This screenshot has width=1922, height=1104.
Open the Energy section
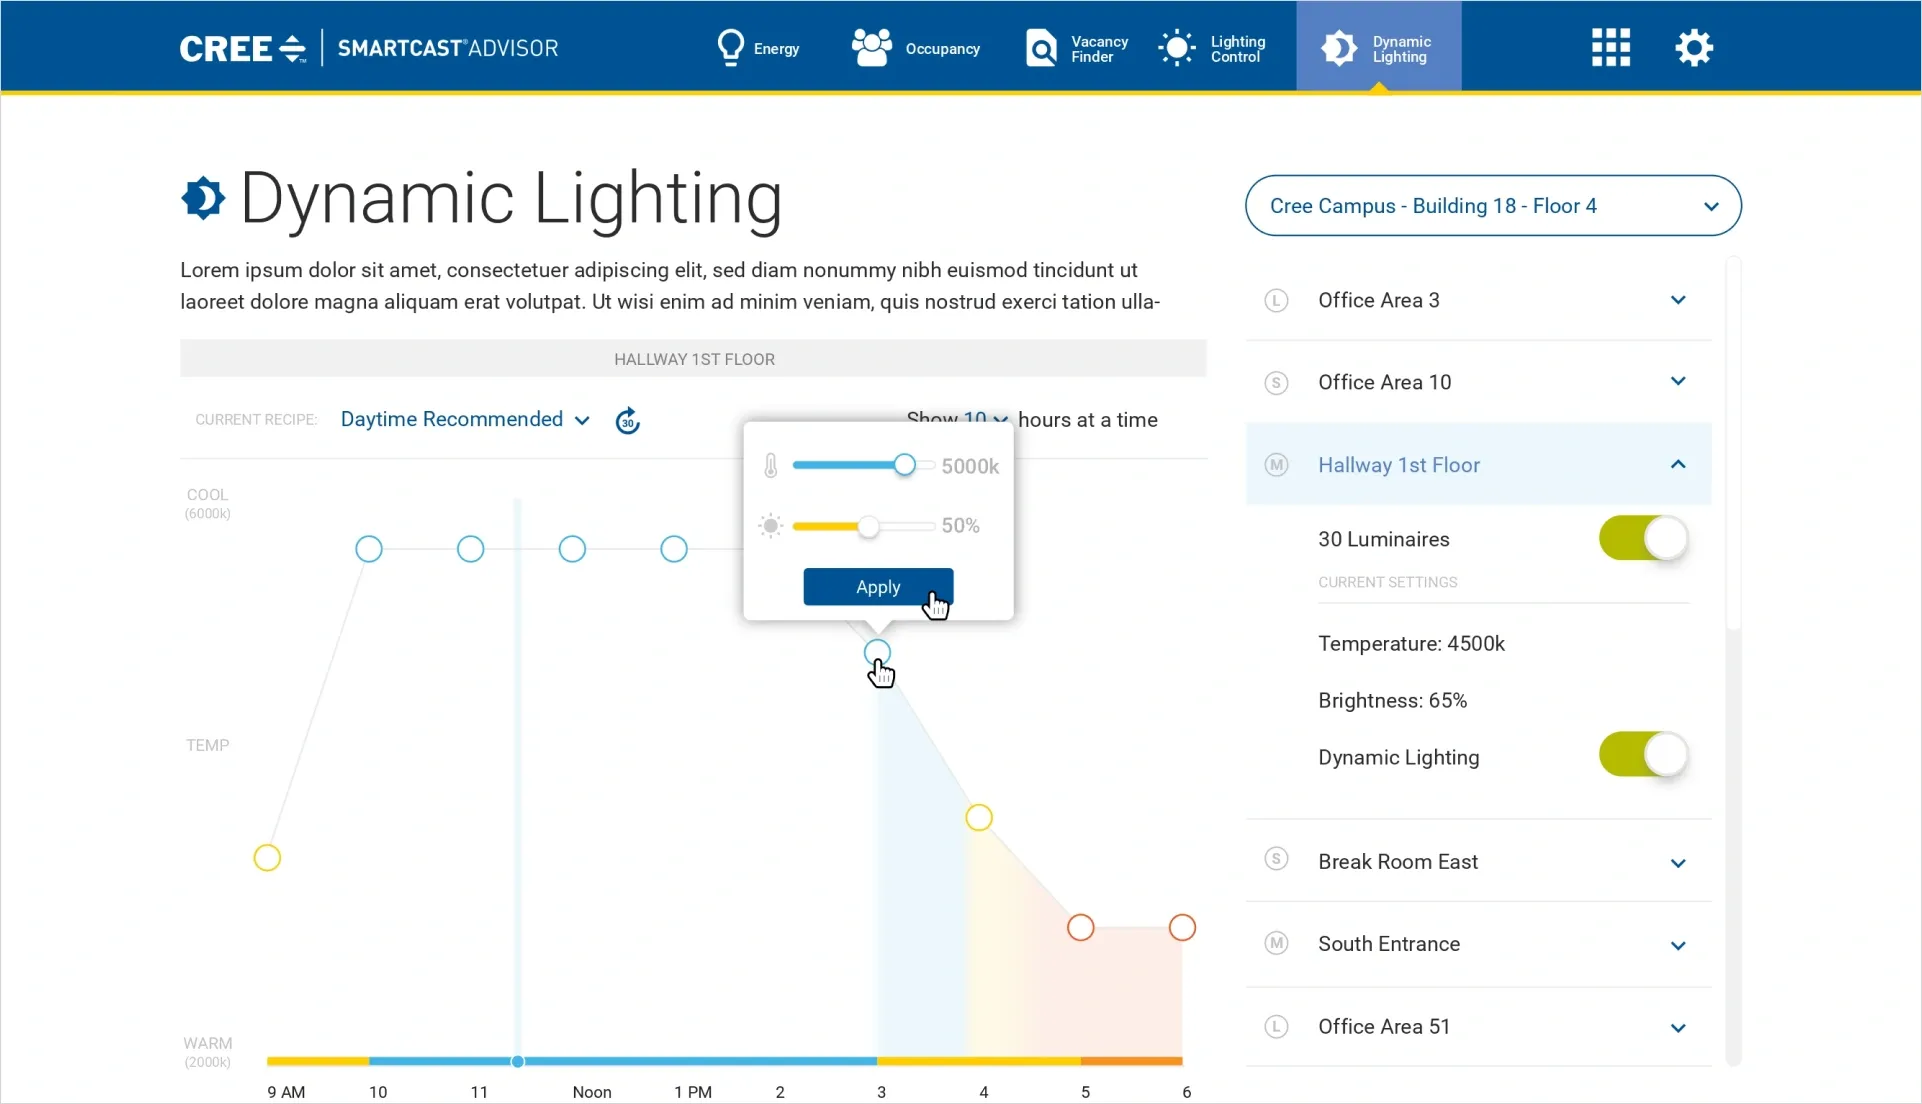(x=758, y=47)
